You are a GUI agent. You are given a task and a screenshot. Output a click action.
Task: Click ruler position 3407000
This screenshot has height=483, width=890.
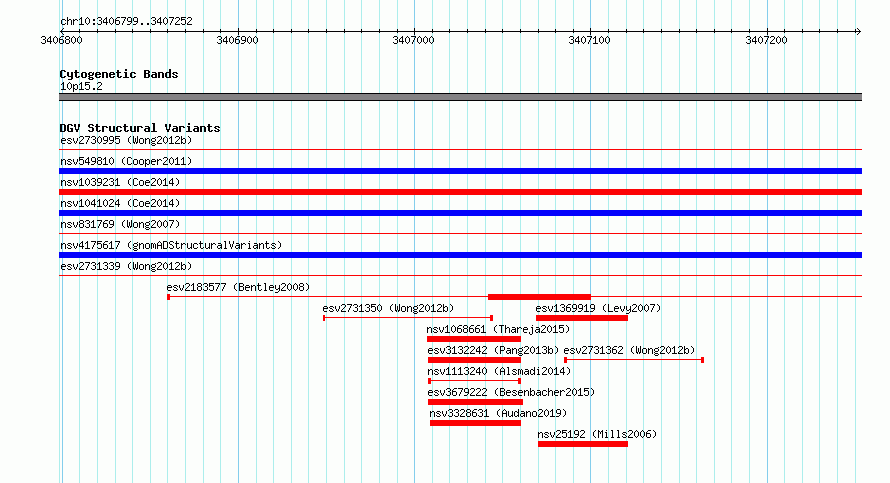413,40
